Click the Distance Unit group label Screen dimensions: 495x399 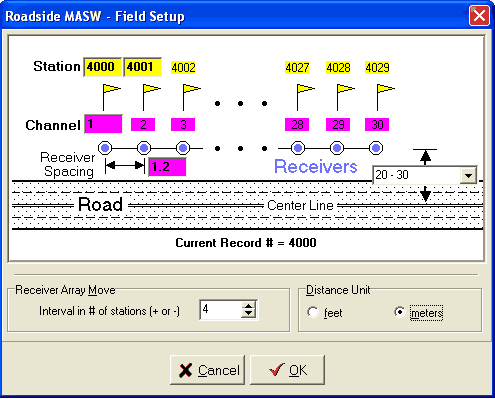pyautogui.click(x=338, y=290)
